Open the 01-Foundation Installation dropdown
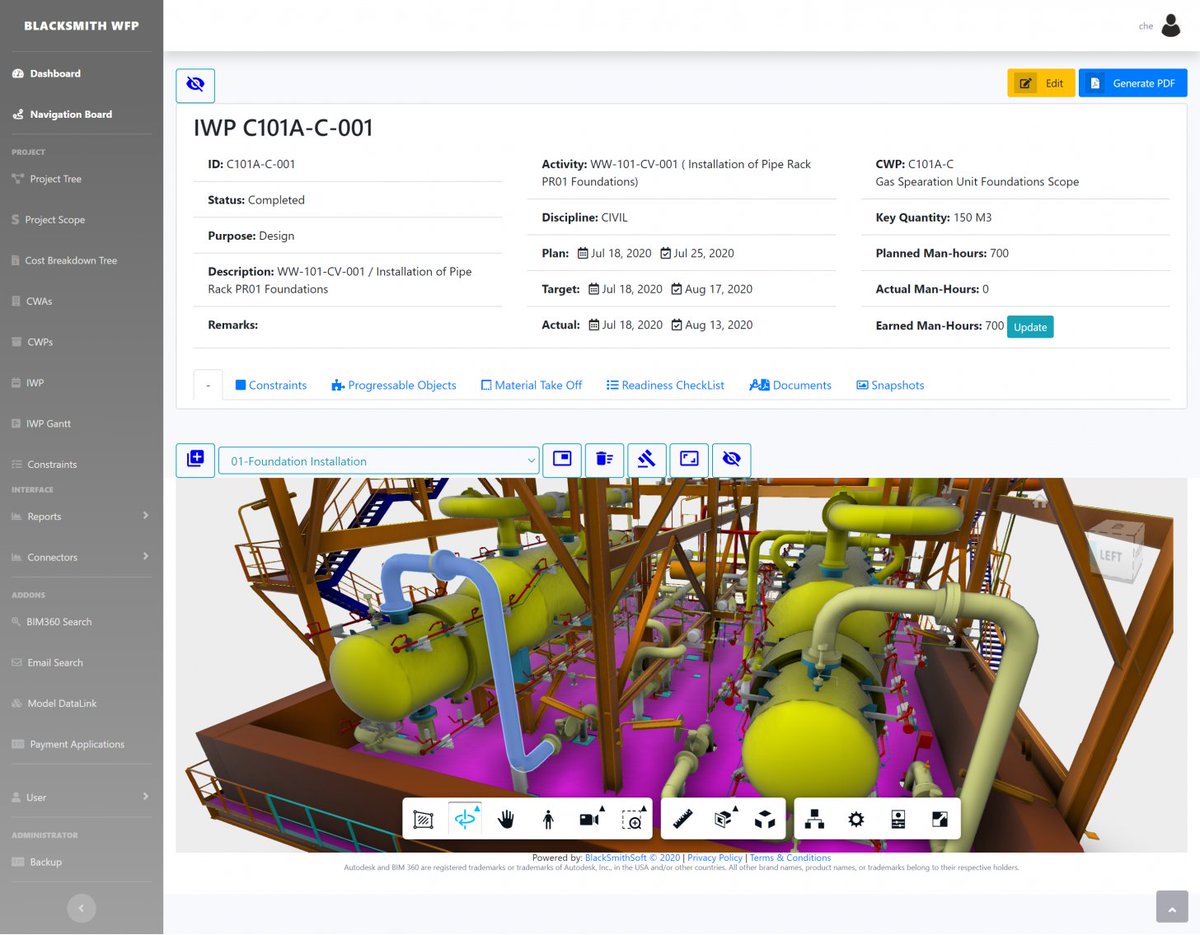1200x935 pixels. pos(378,459)
